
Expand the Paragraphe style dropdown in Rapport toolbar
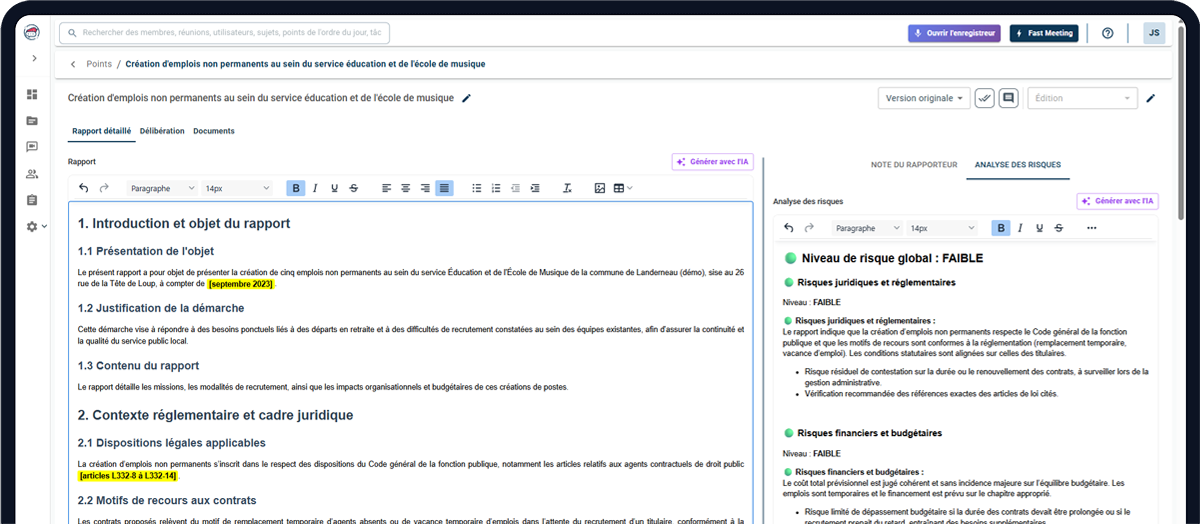[x=160, y=188]
